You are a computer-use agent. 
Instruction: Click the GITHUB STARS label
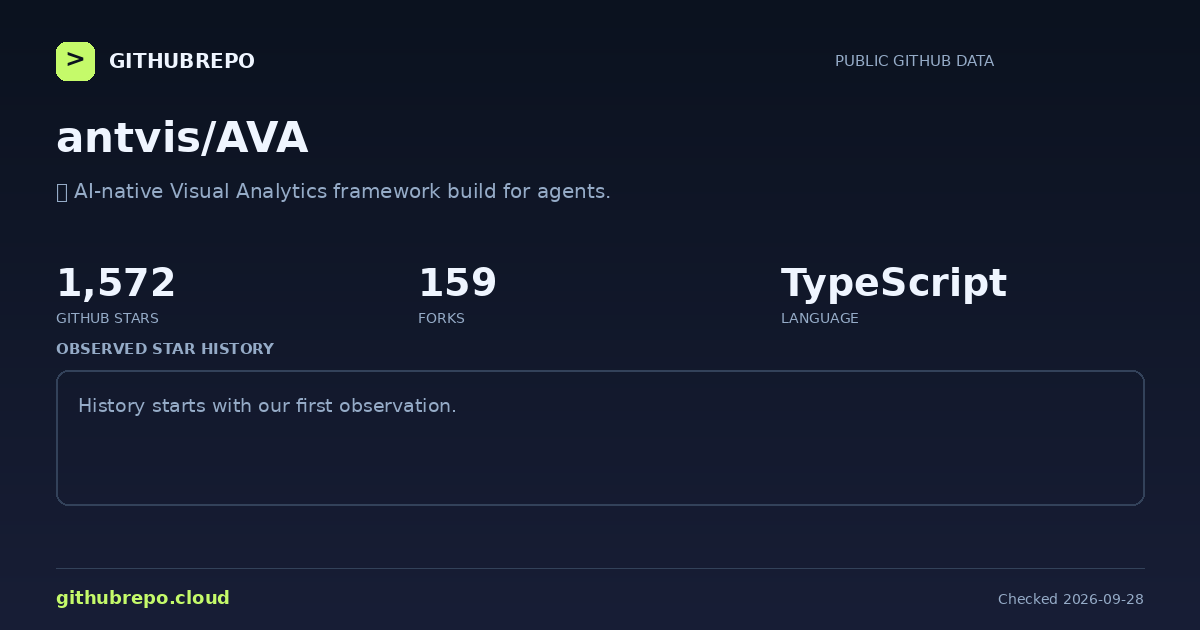pos(107,318)
